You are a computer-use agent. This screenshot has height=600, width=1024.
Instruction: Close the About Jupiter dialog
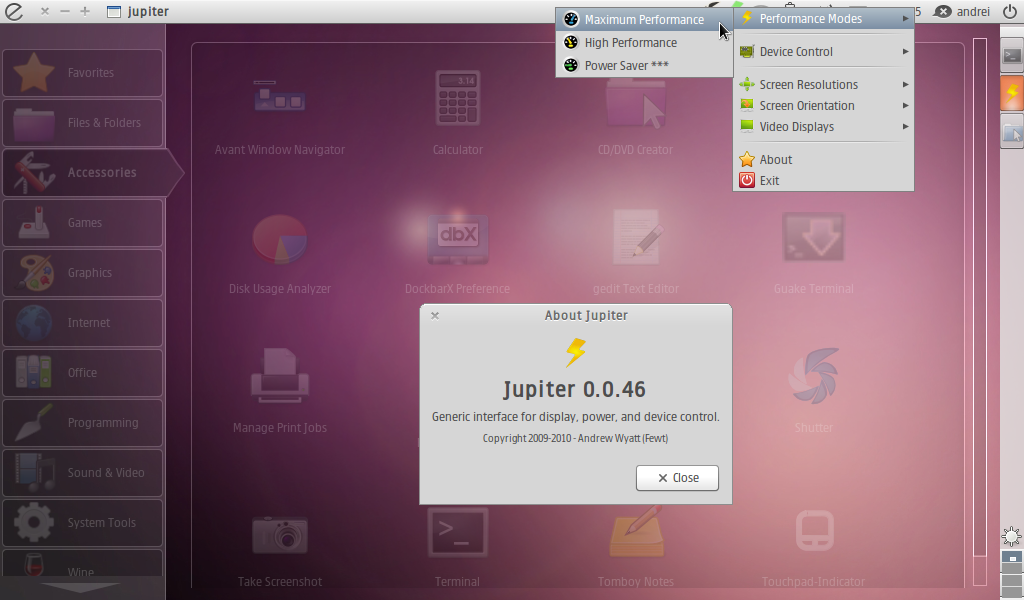pyautogui.click(x=677, y=478)
